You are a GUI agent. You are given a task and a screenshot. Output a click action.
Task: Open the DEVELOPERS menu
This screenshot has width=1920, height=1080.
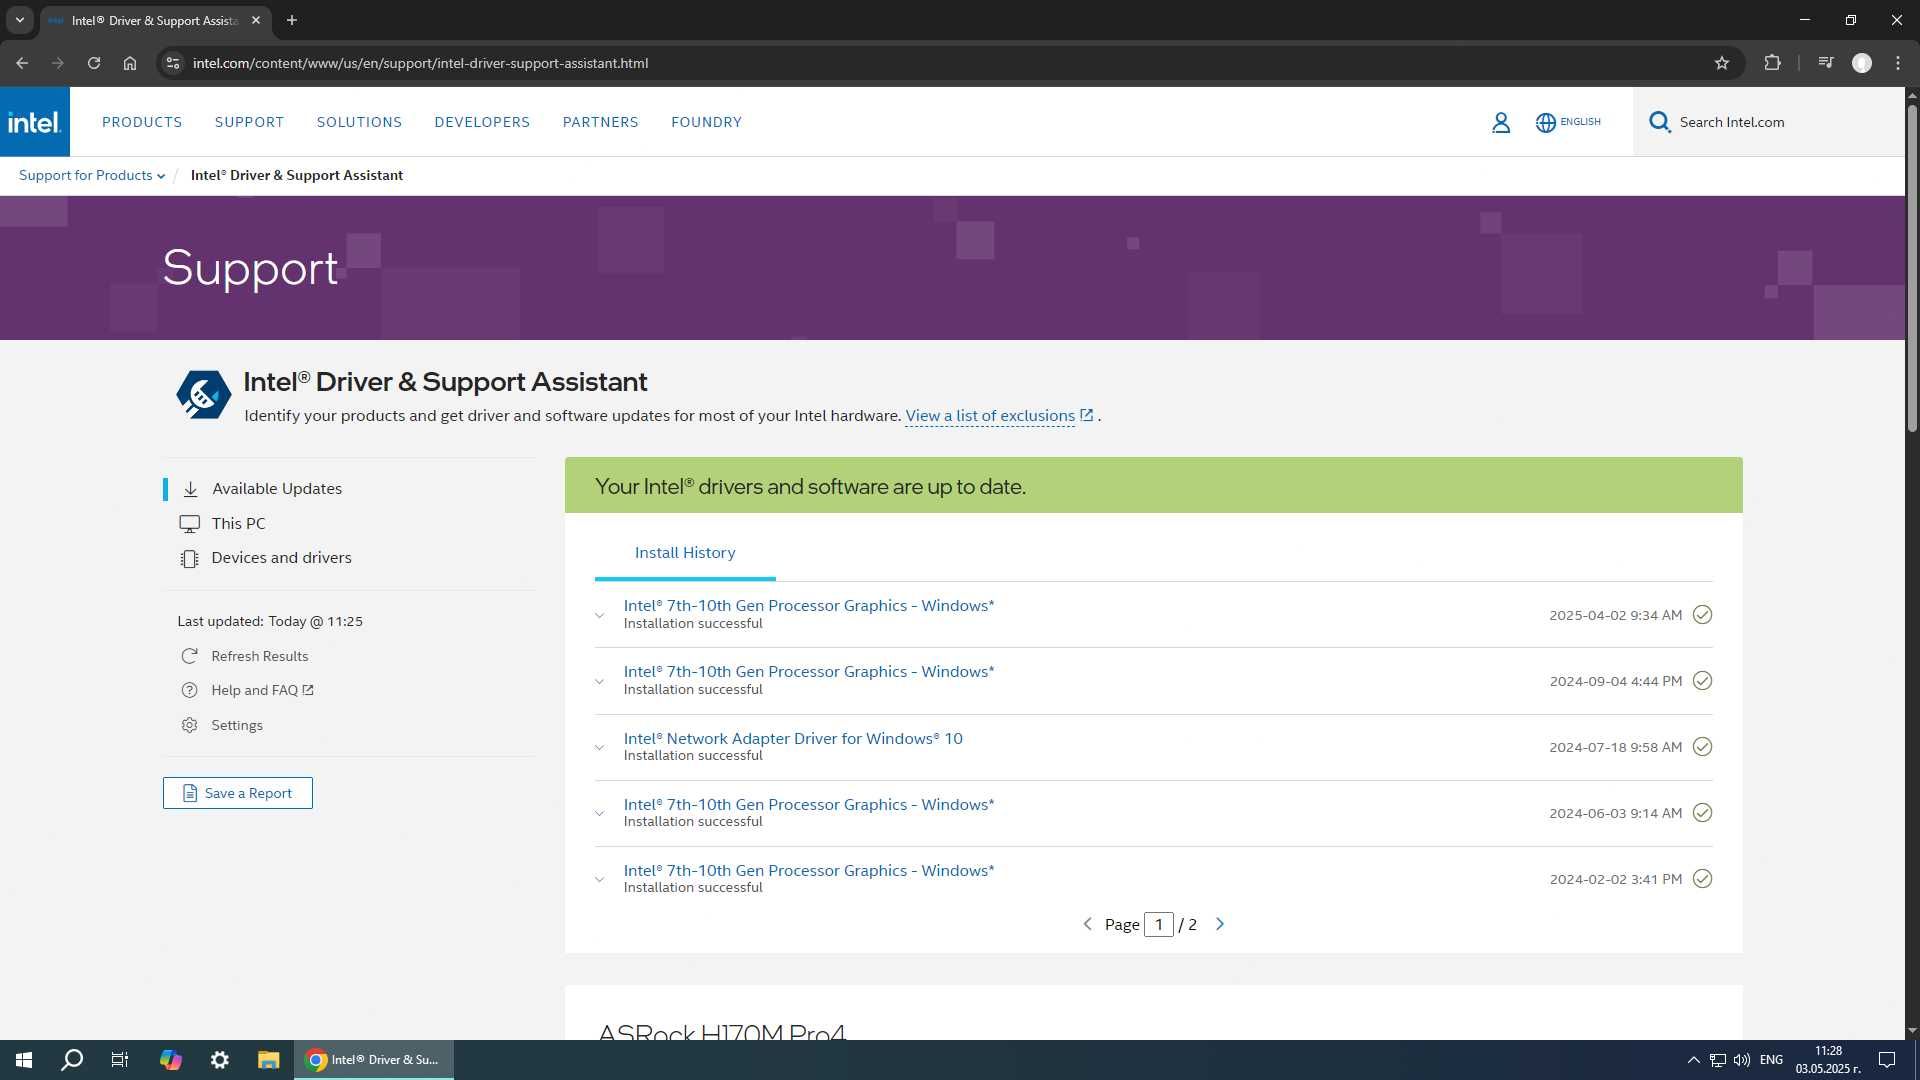click(x=482, y=122)
